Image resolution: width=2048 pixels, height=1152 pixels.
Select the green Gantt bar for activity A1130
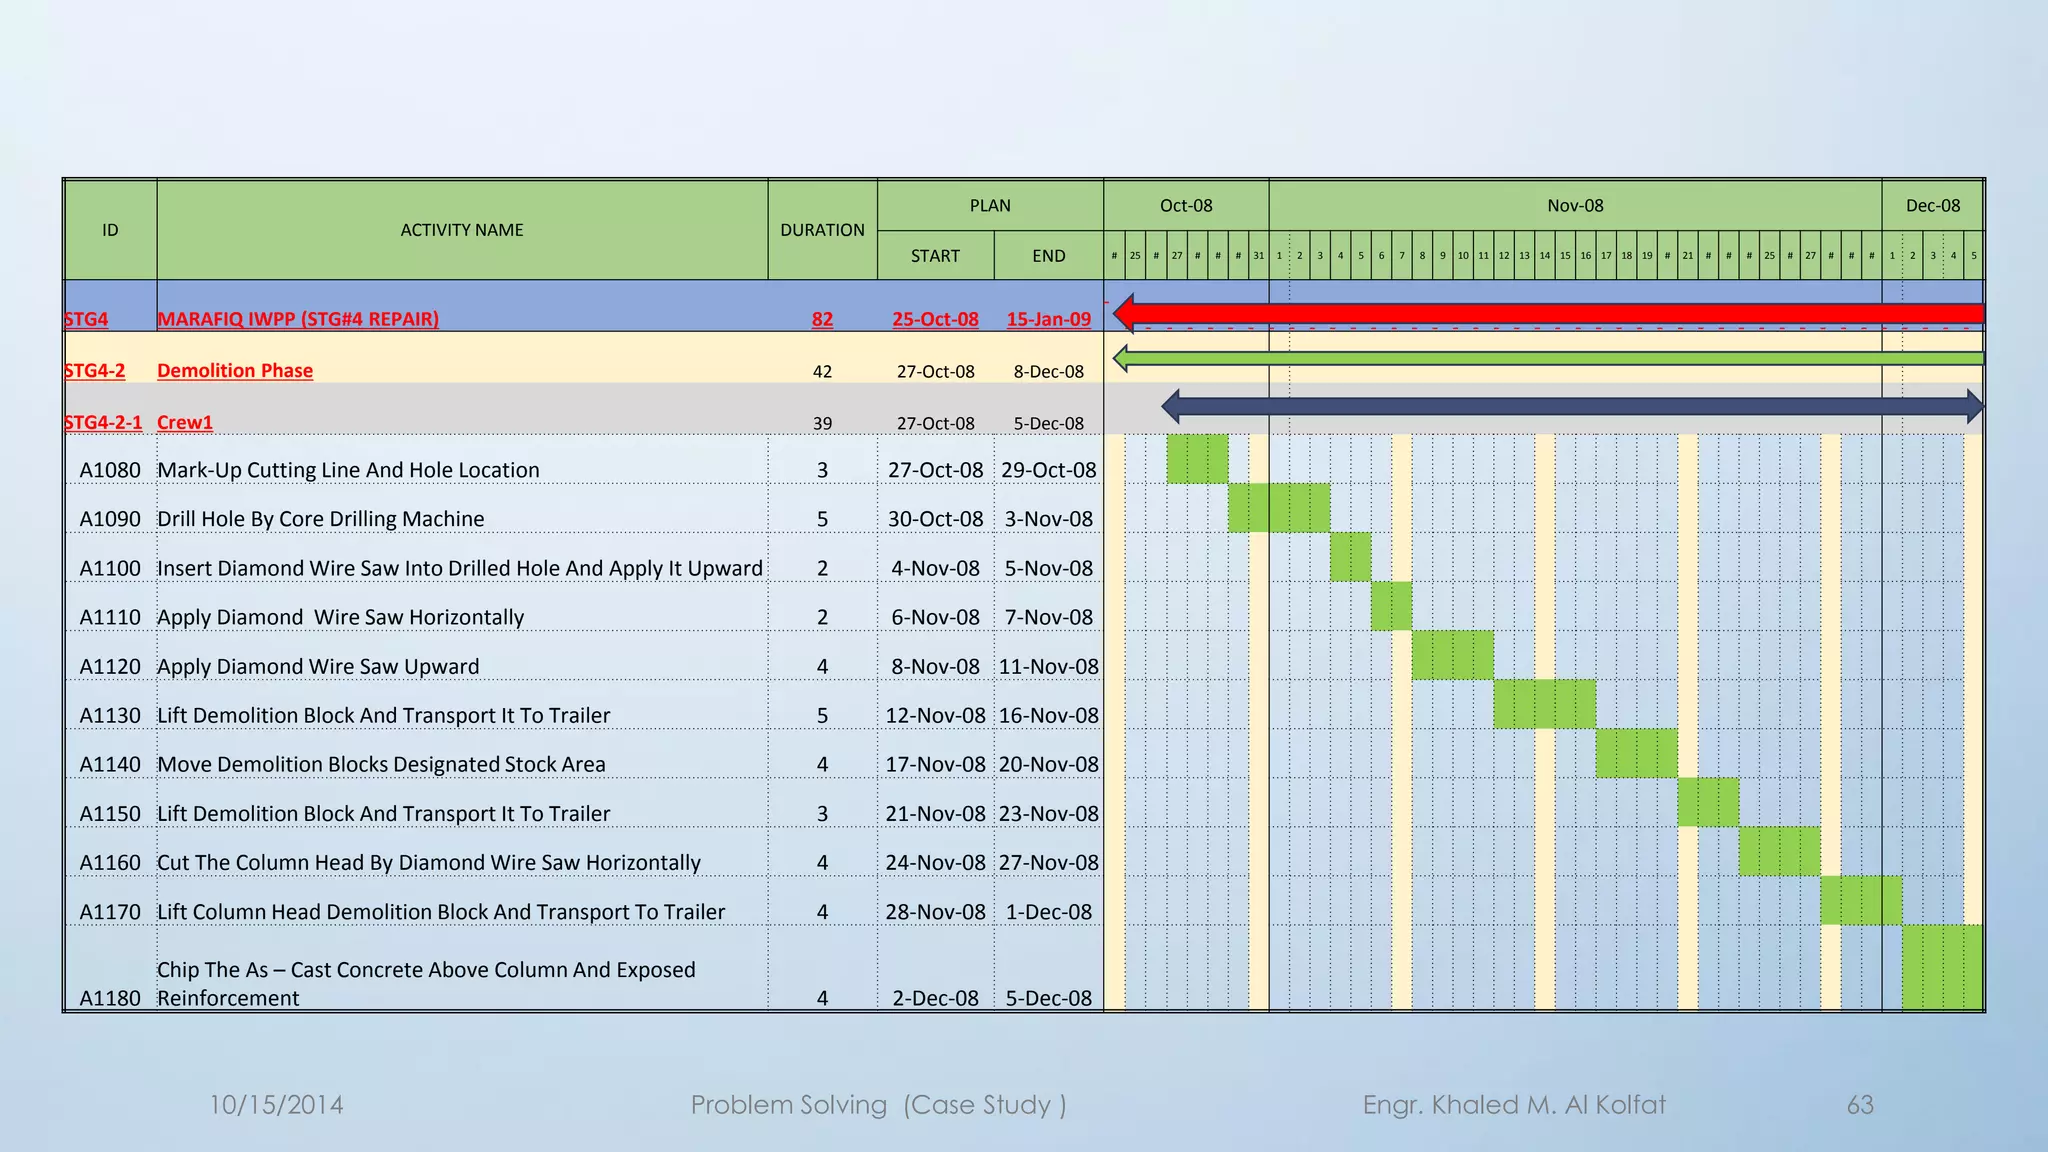(x=1544, y=704)
